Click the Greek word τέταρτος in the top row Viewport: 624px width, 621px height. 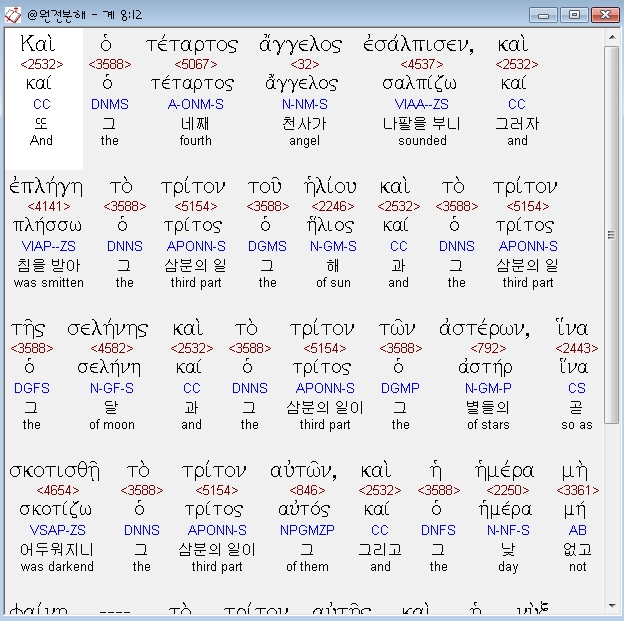click(x=192, y=45)
